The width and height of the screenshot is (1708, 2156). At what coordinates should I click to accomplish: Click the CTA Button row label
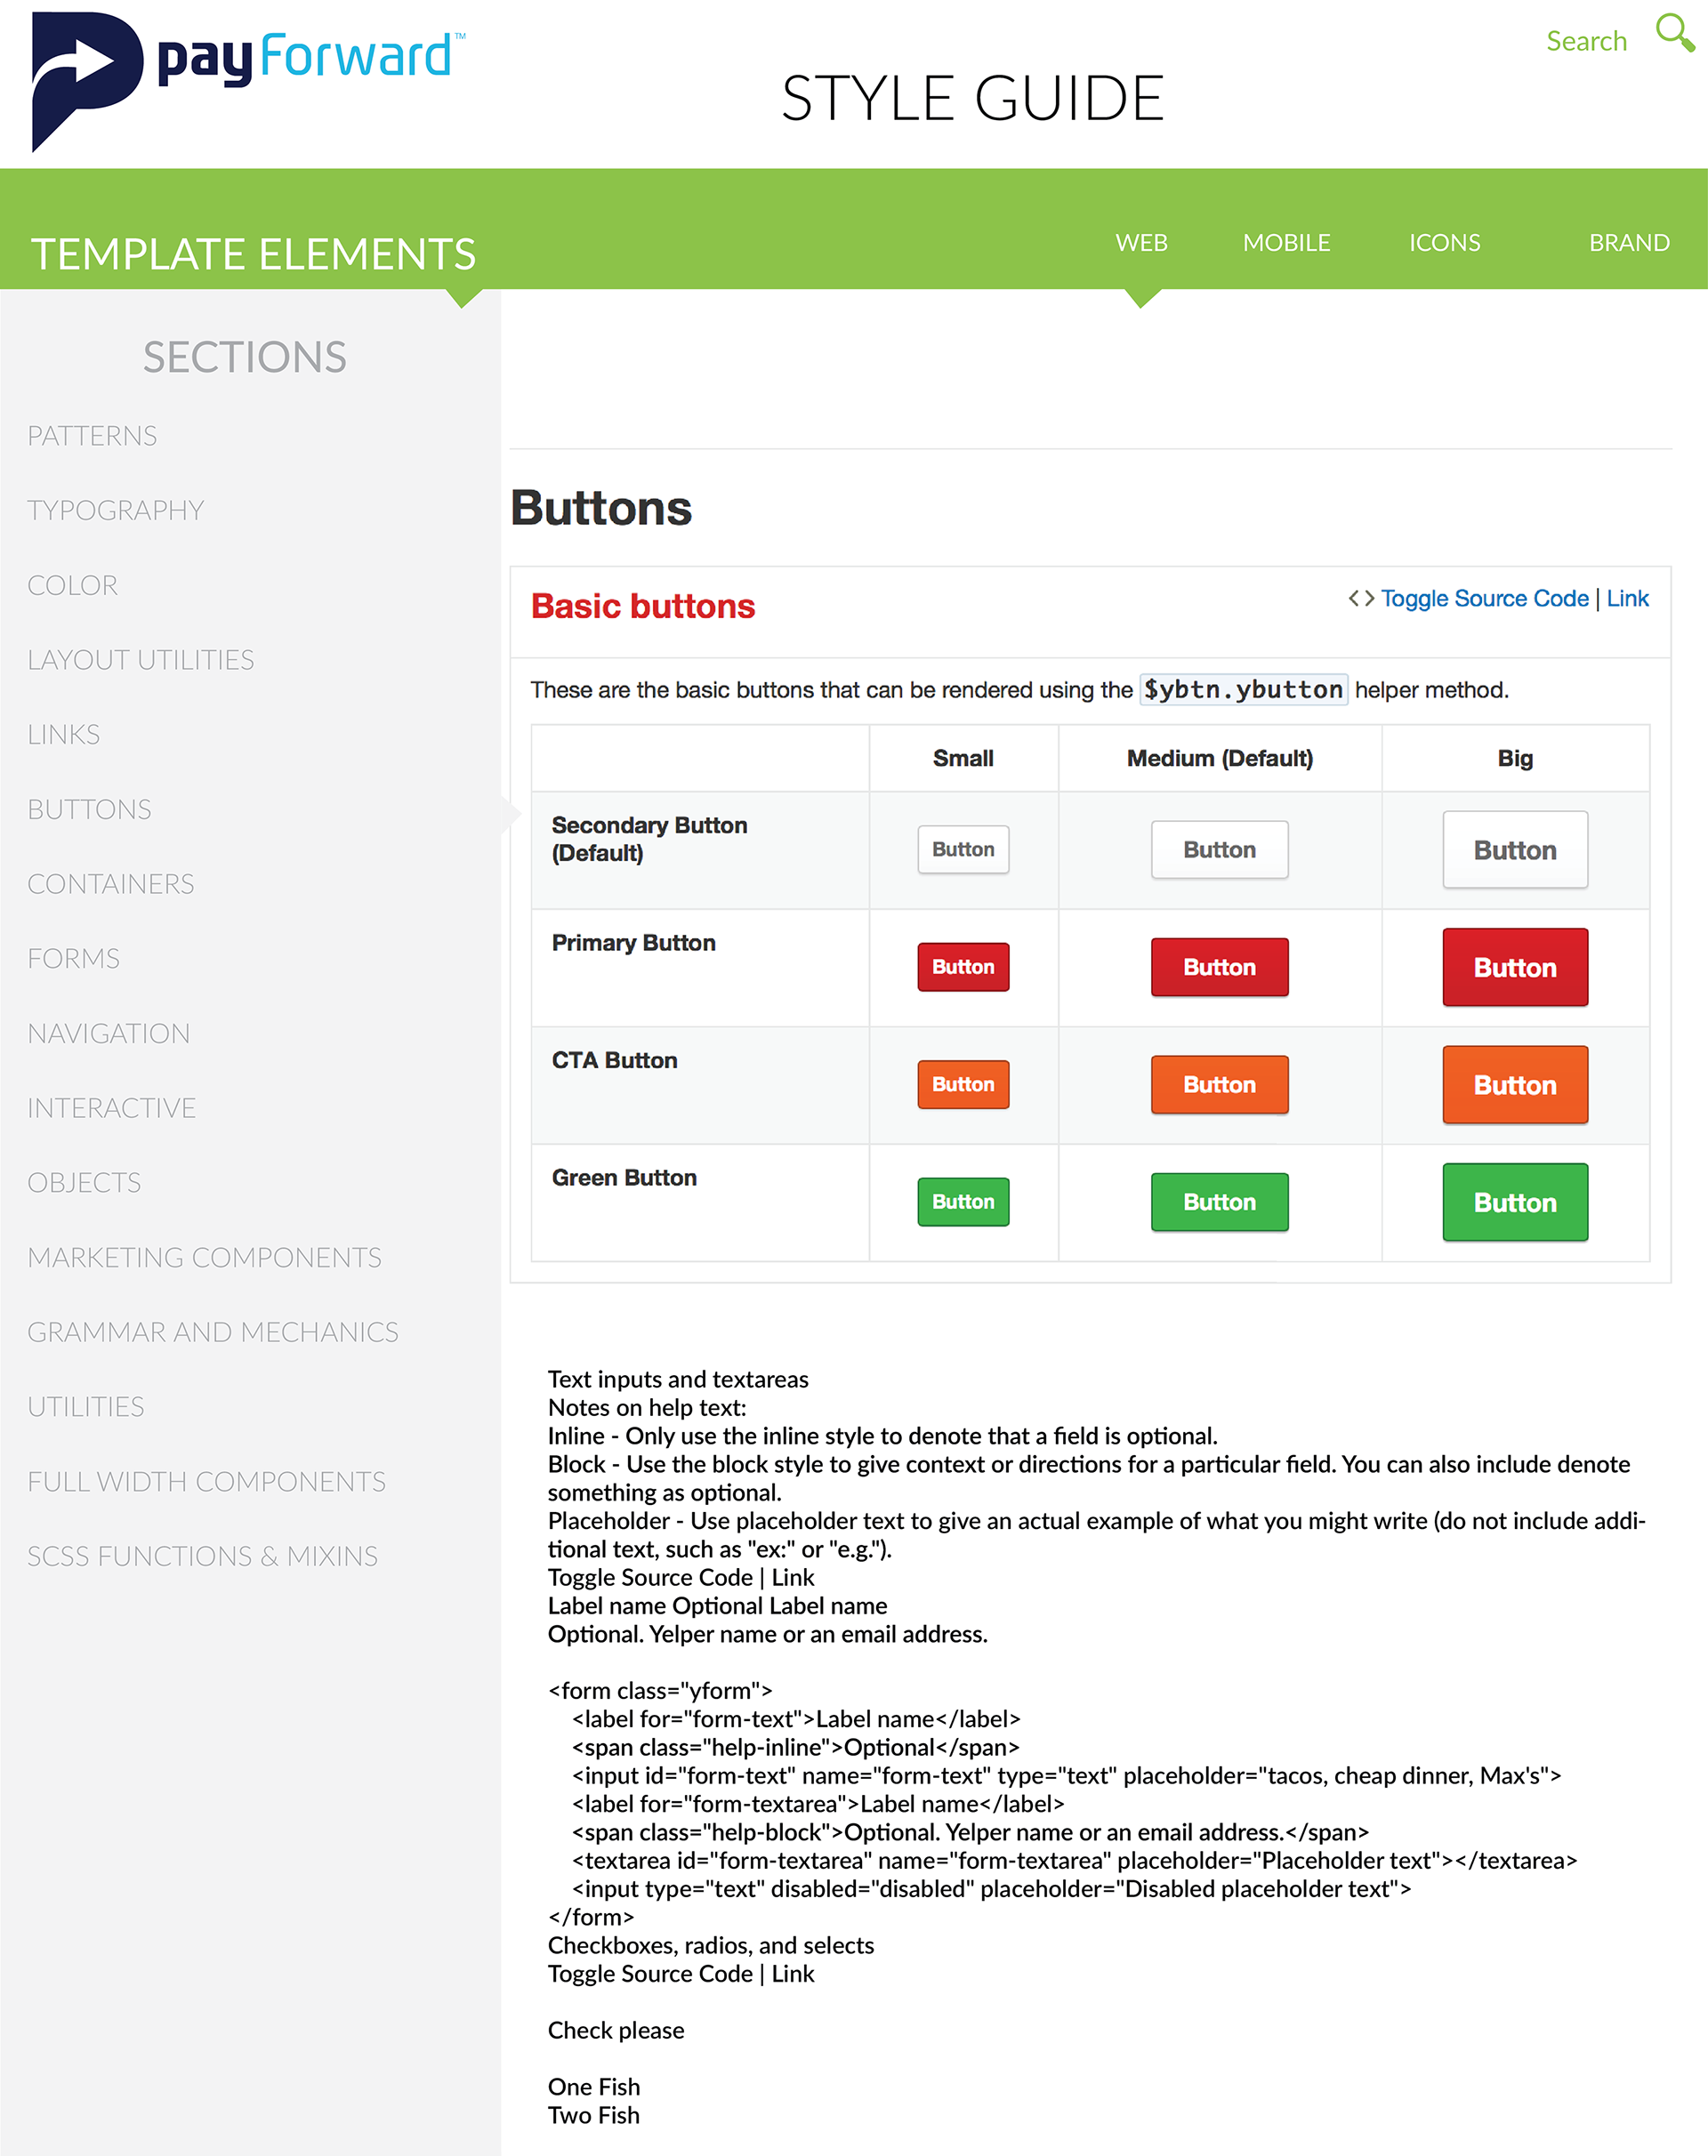tap(614, 1060)
